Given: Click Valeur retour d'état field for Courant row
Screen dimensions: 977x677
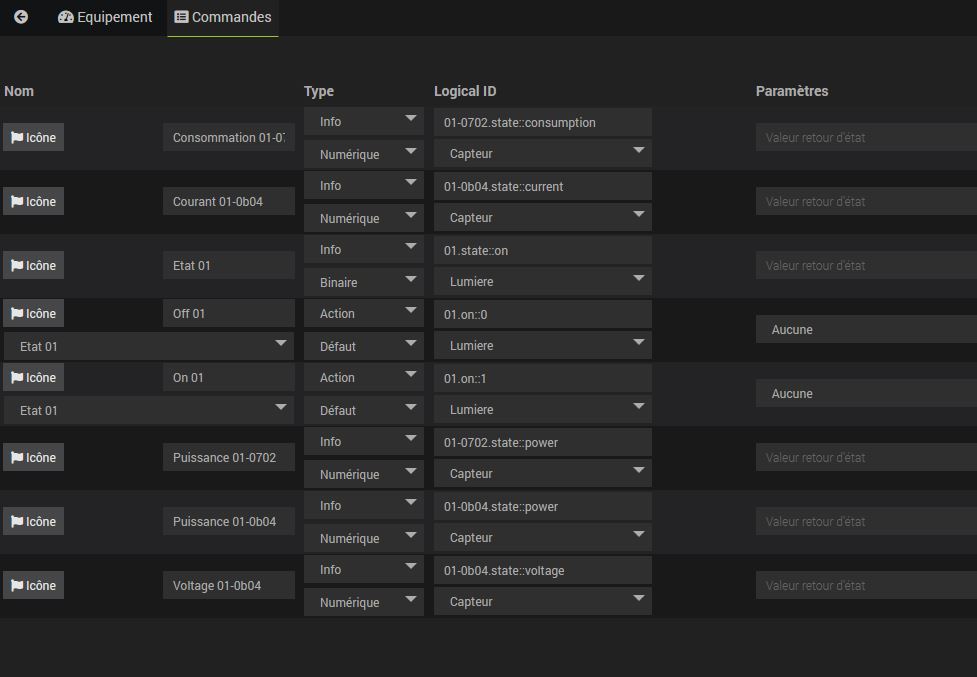Looking at the screenshot, I should (x=866, y=201).
